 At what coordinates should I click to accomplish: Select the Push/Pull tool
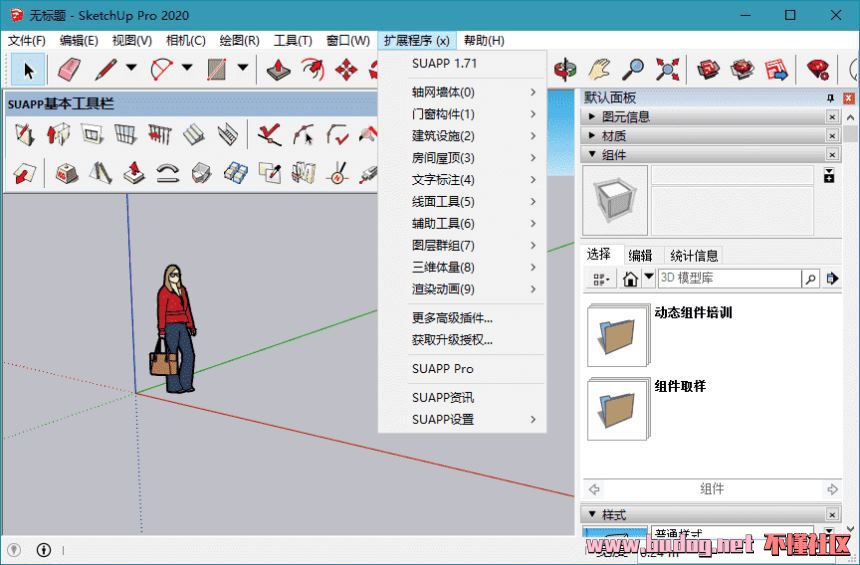(279, 69)
